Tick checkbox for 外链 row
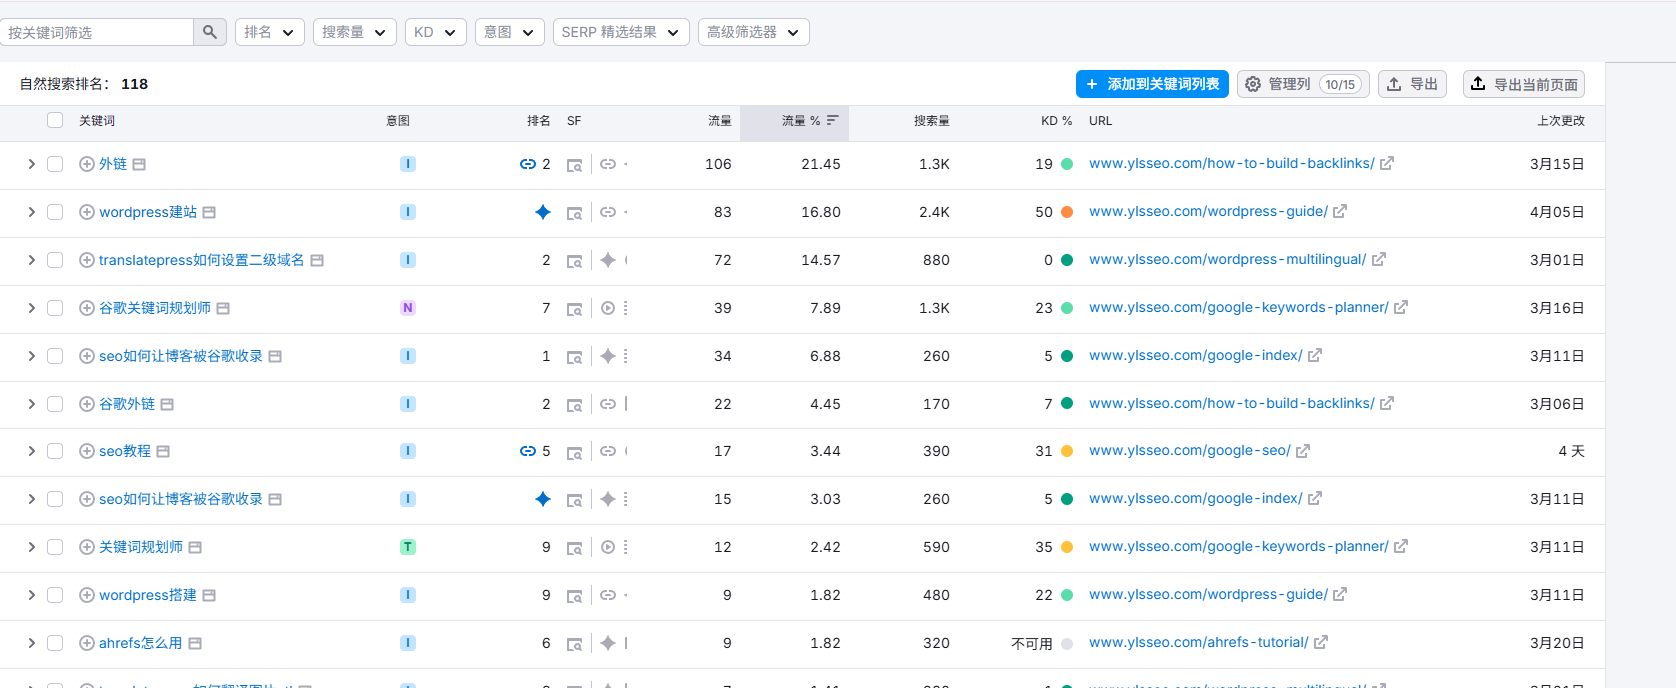 [55, 164]
